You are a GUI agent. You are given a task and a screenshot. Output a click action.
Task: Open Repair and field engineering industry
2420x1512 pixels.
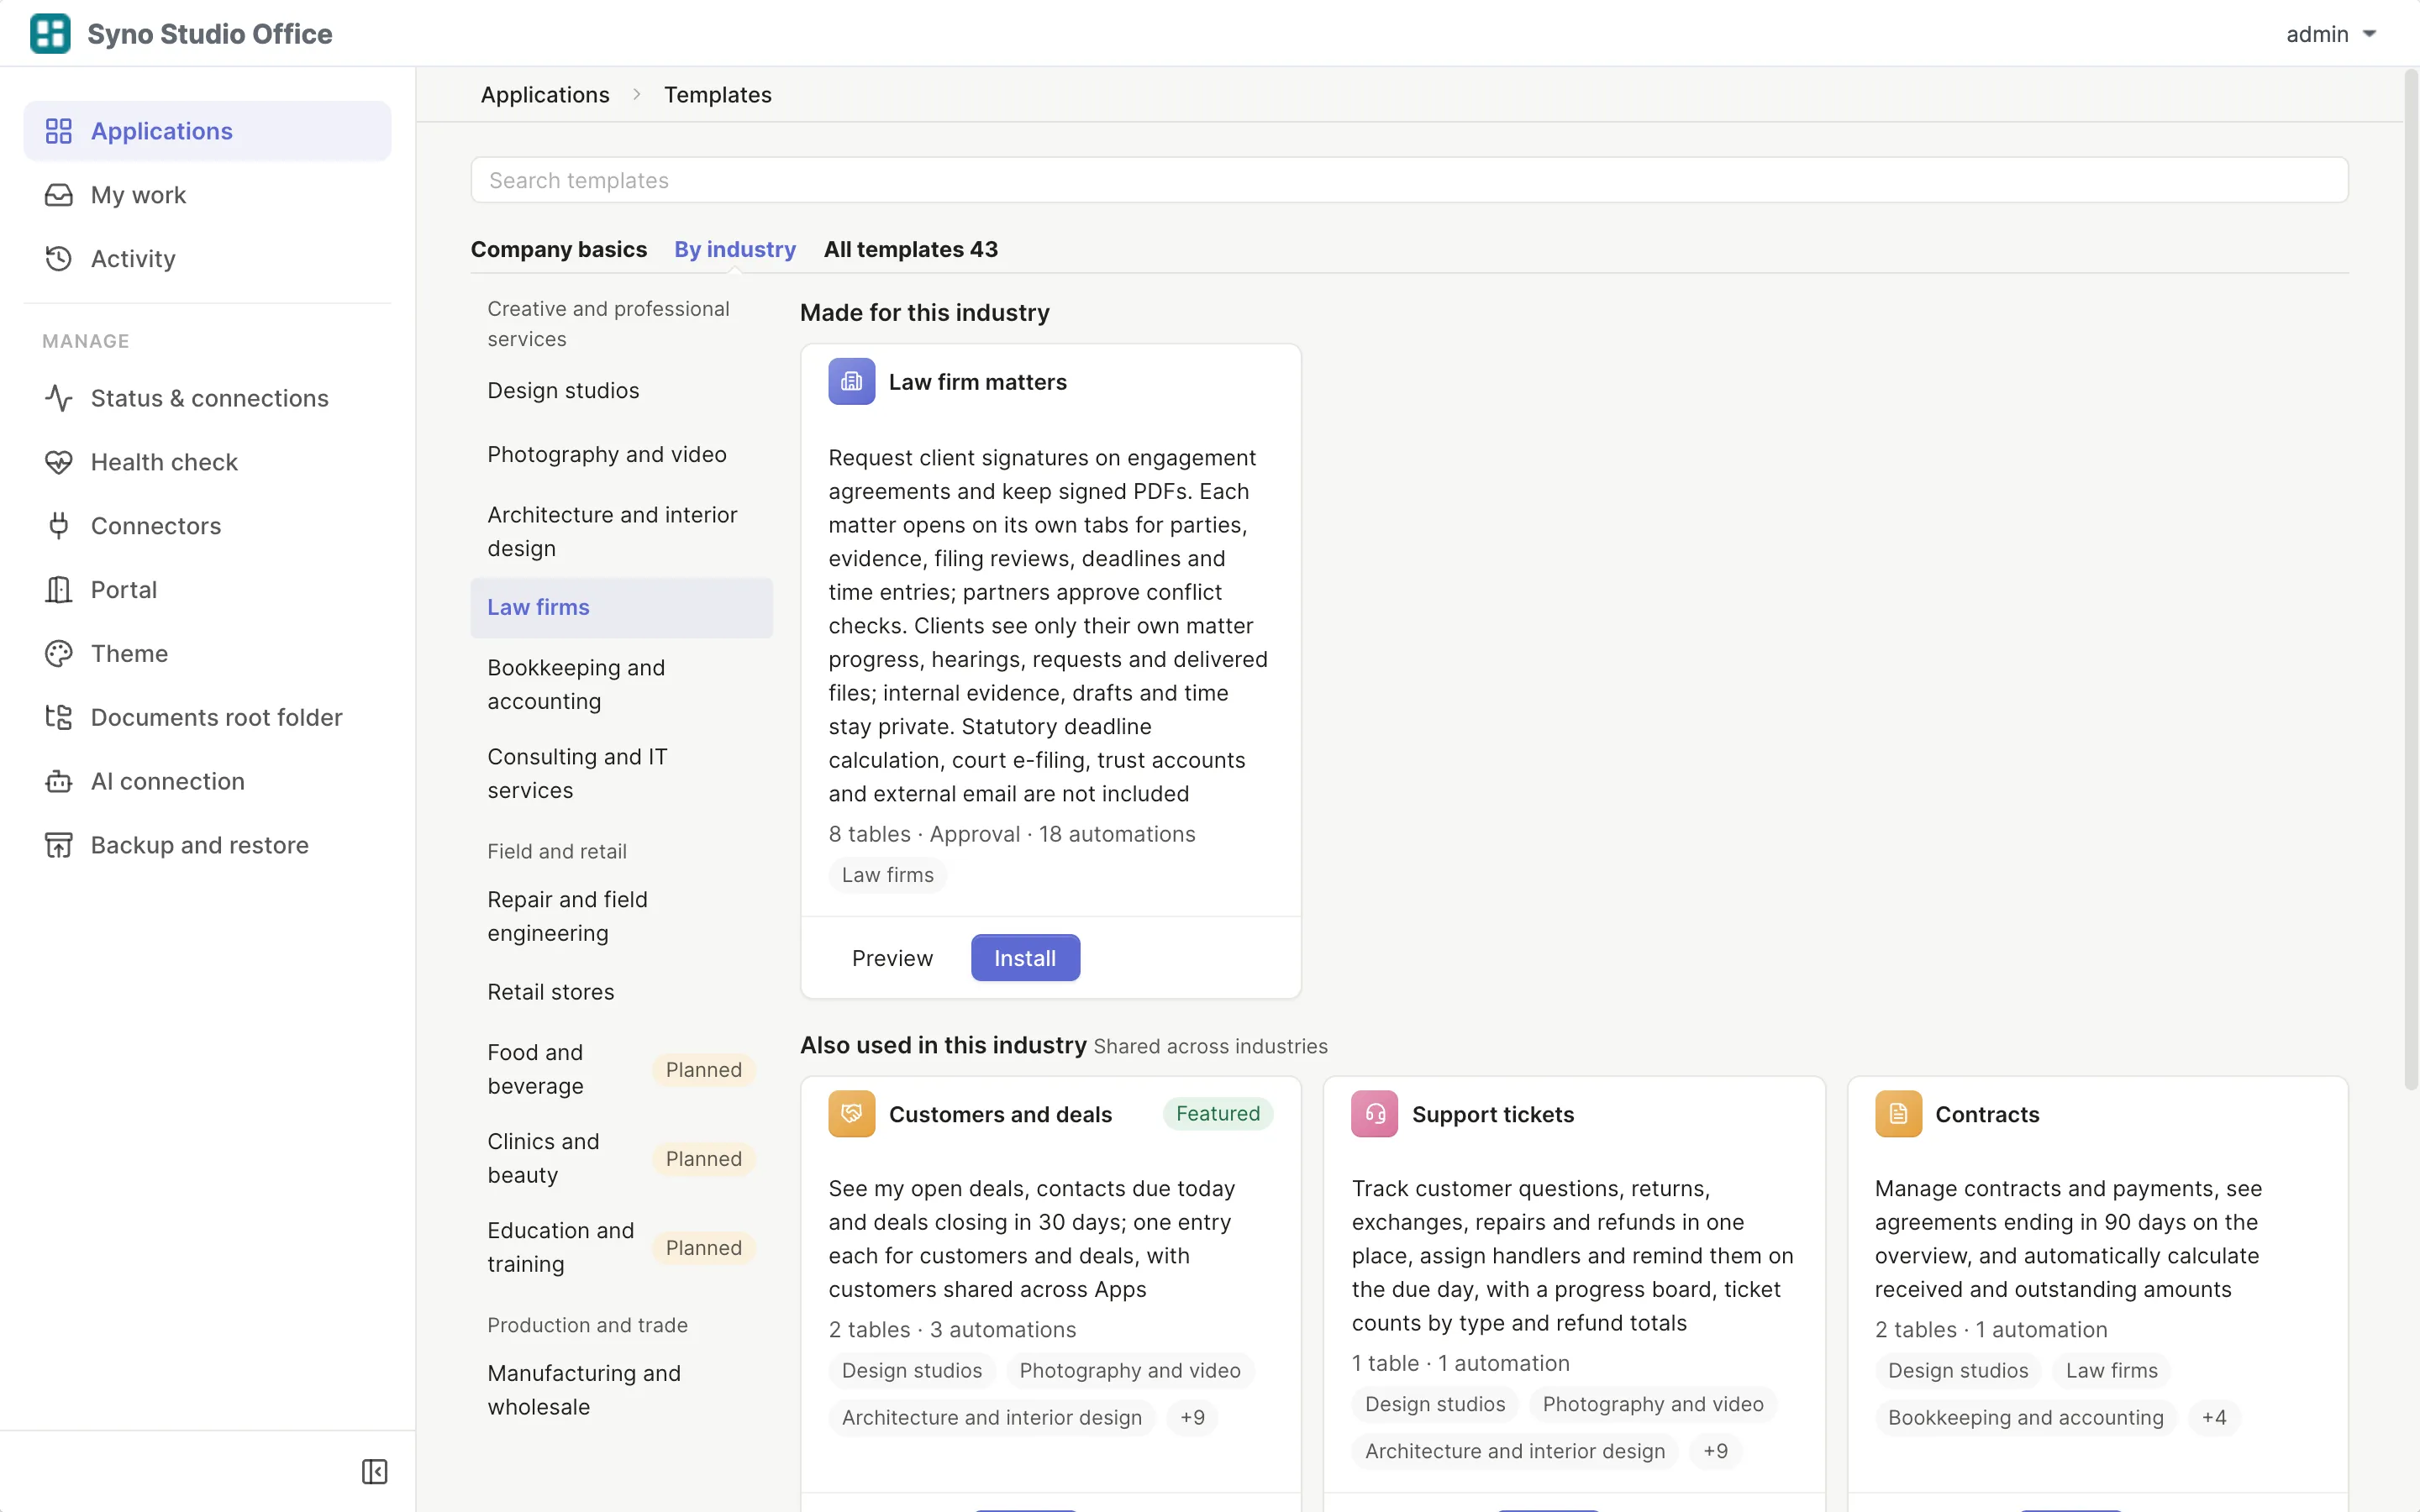(x=622, y=916)
